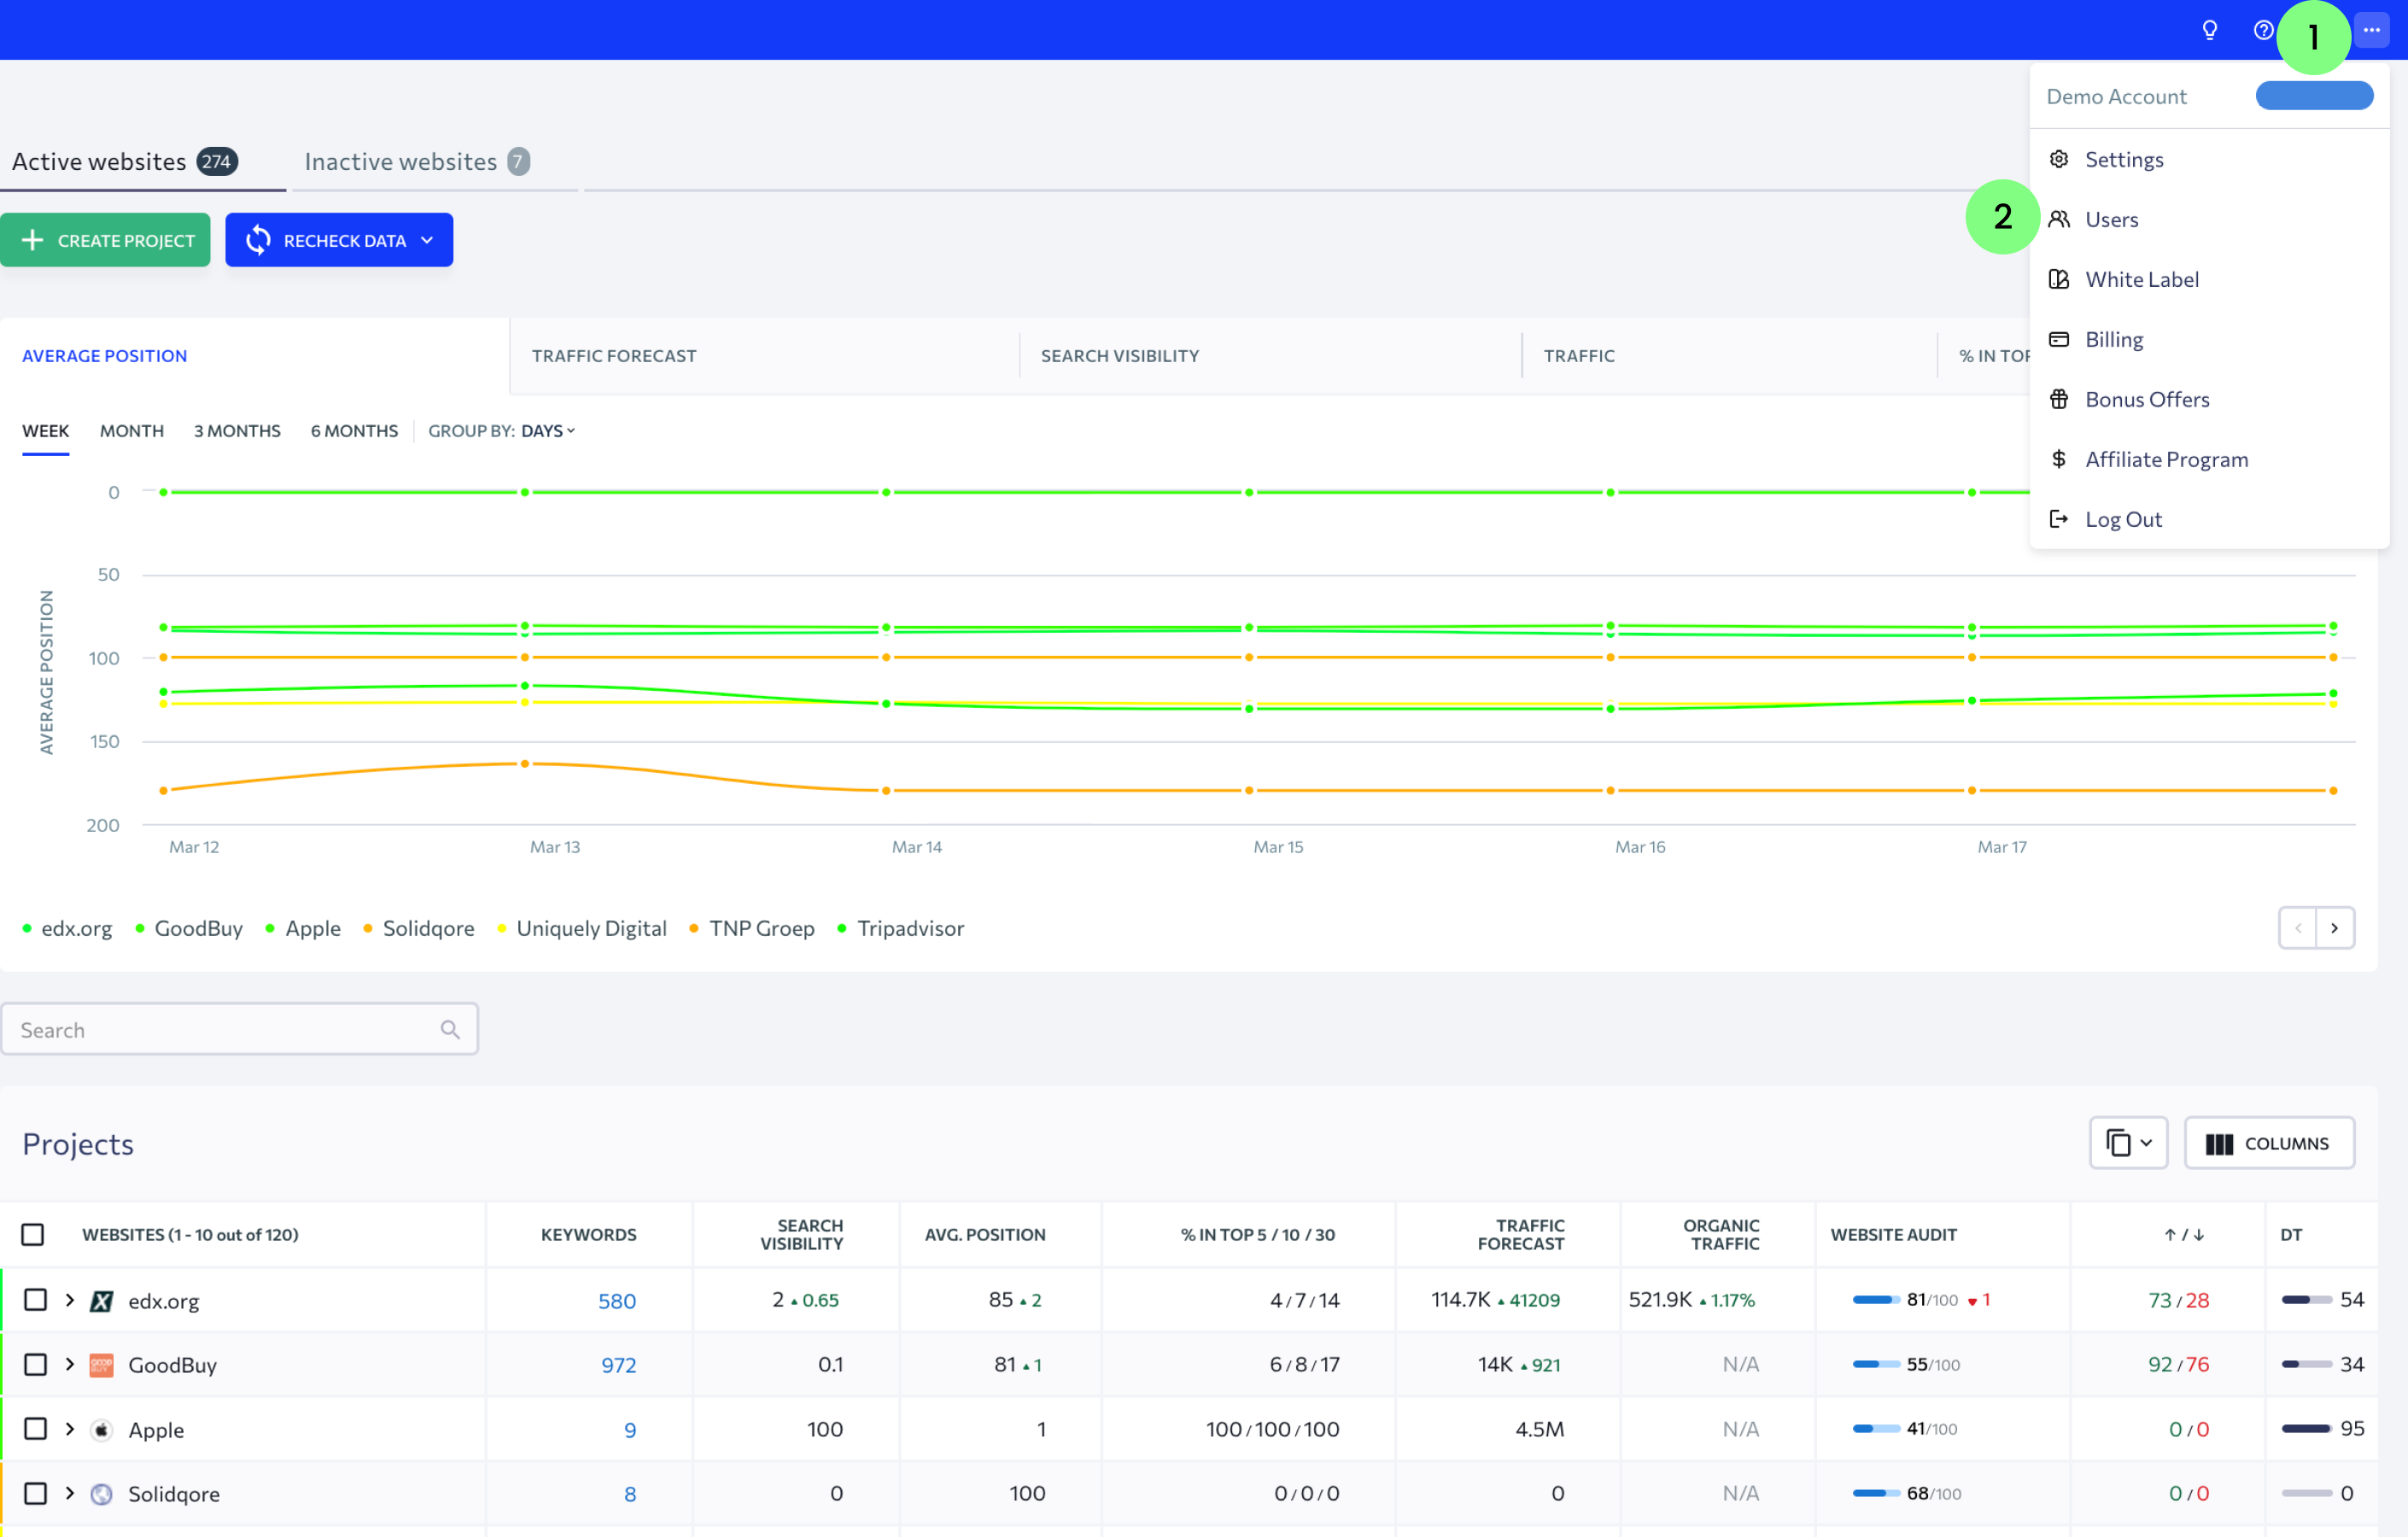Click edx.org website audit progress bar
The width and height of the screenshot is (2408, 1537).
point(1875,1300)
